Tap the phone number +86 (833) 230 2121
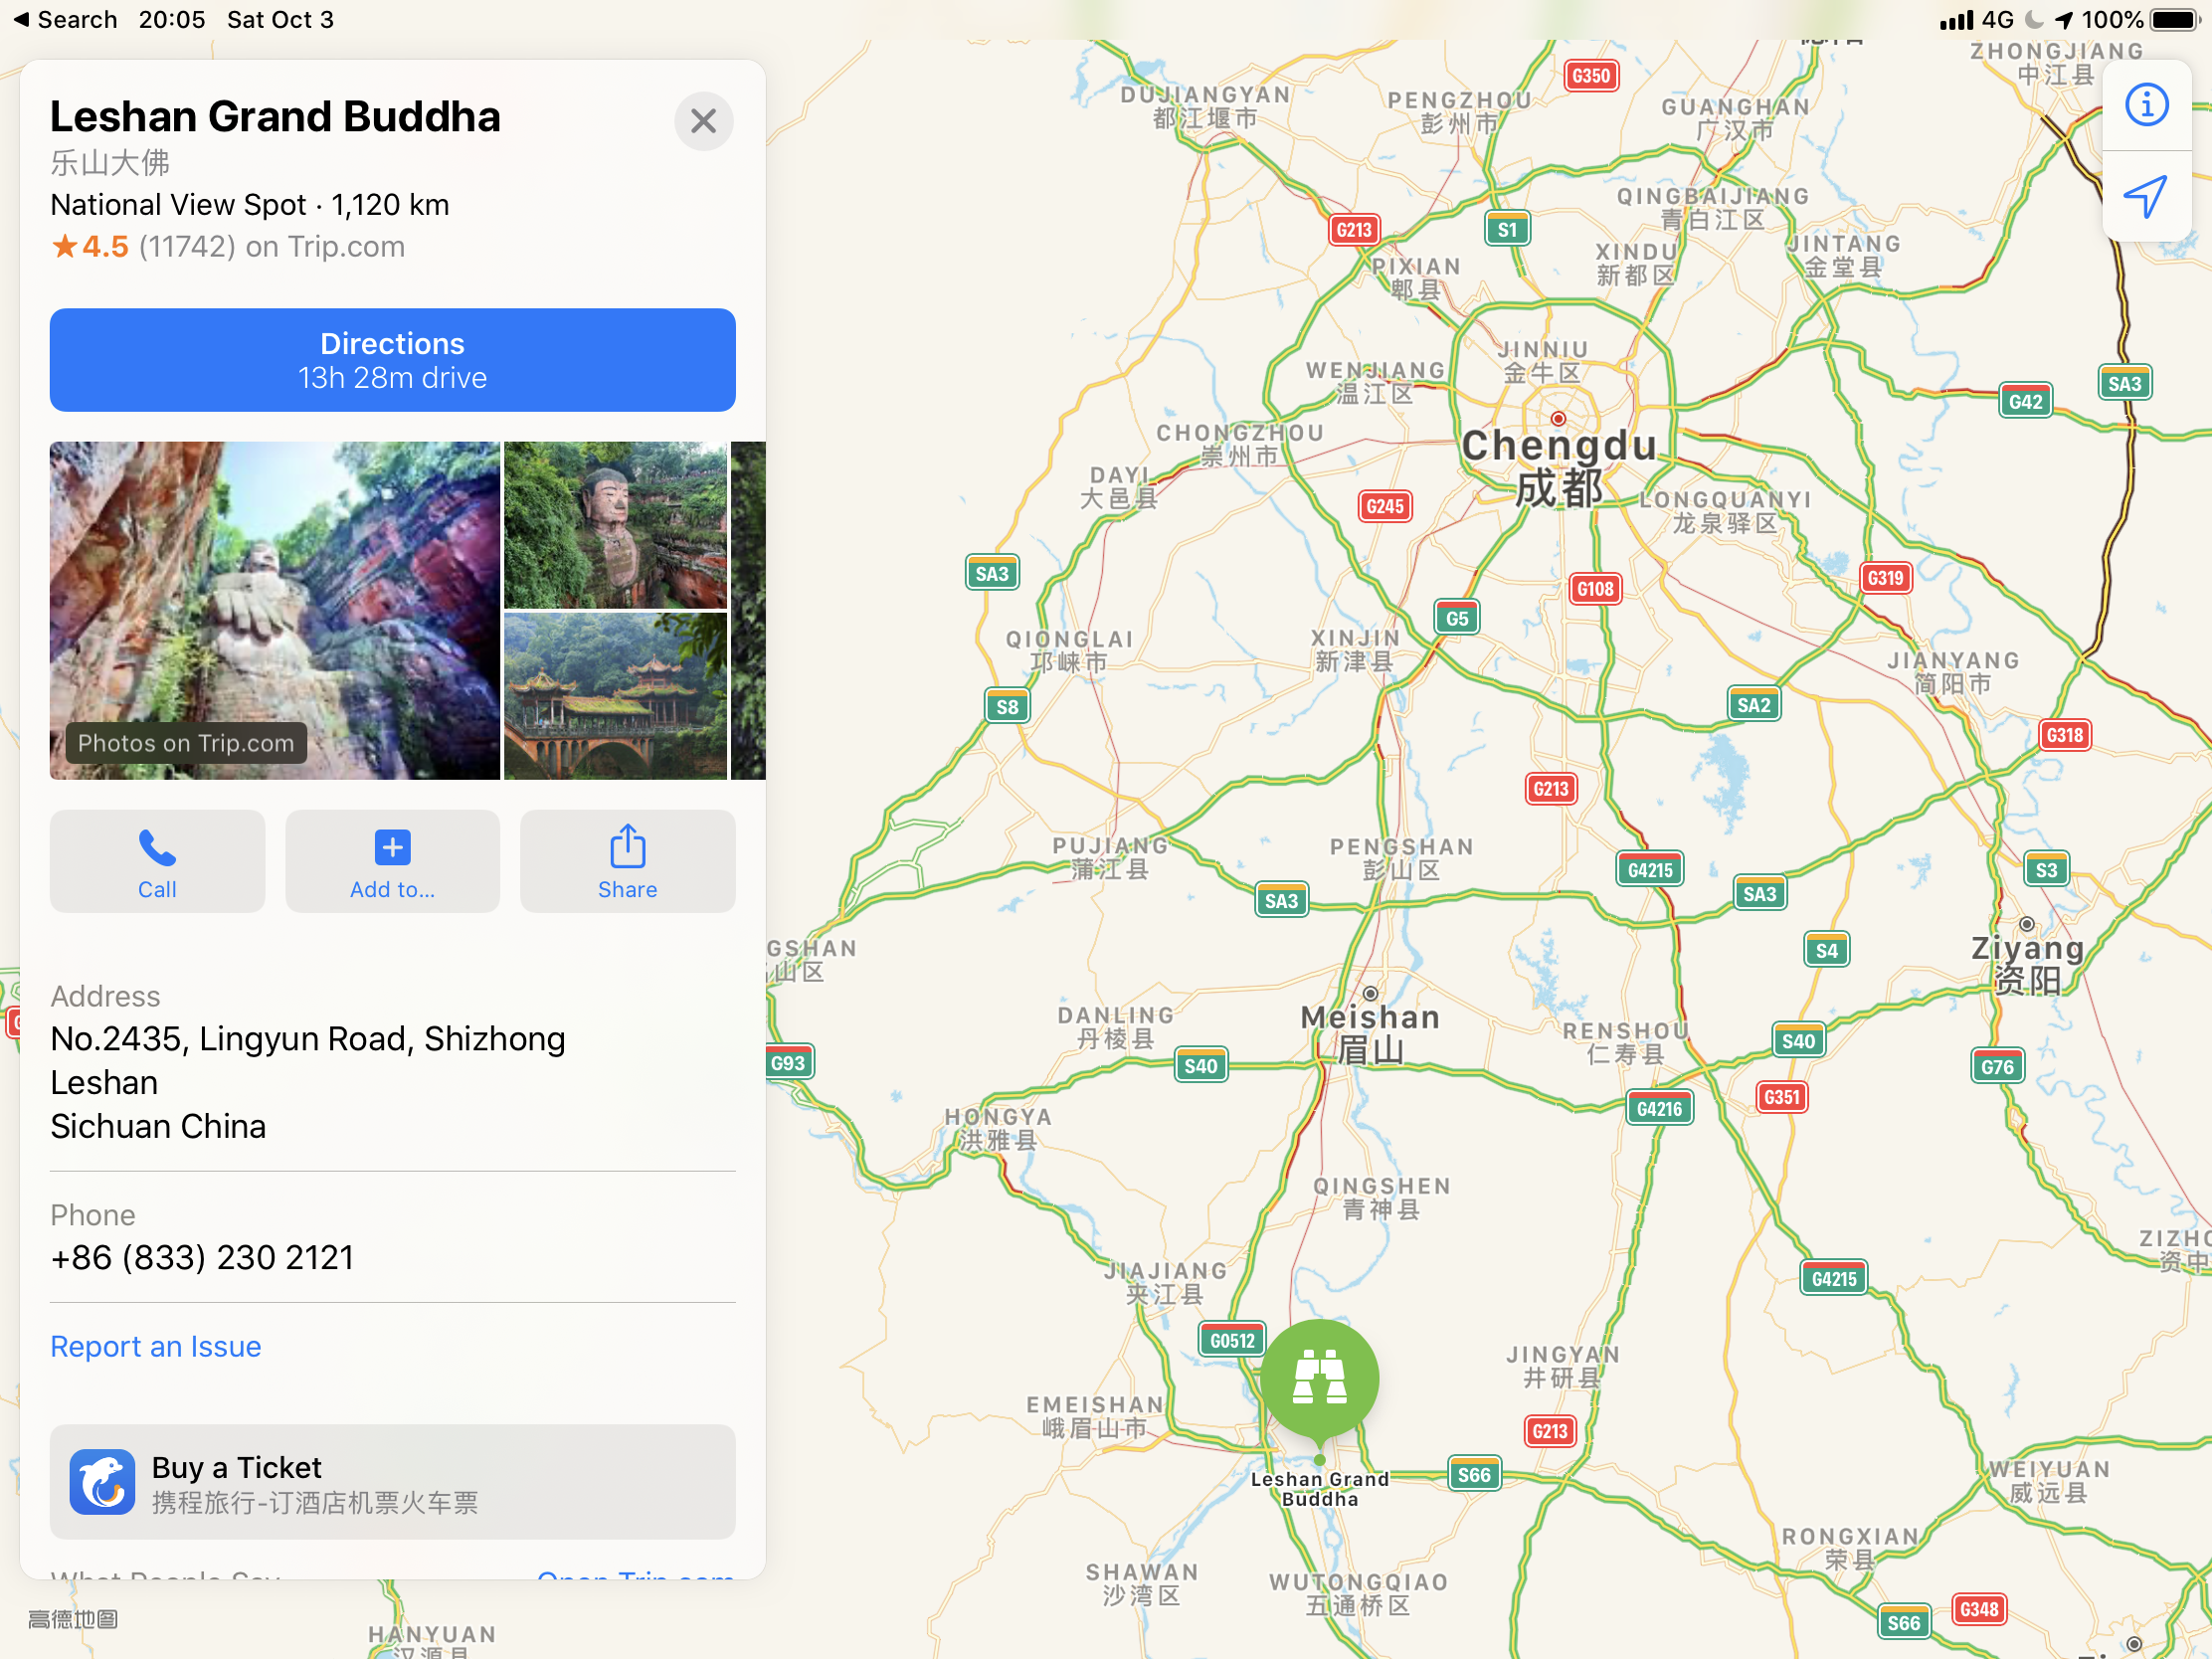This screenshot has width=2212, height=1659. [202, 1257]
